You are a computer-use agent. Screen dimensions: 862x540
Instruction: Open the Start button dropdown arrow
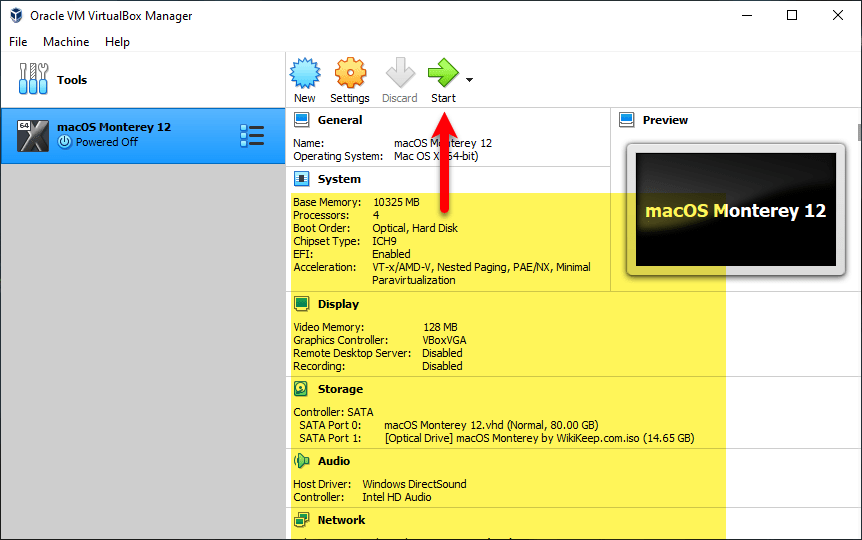pyautogui.click(x=469, y=80)
